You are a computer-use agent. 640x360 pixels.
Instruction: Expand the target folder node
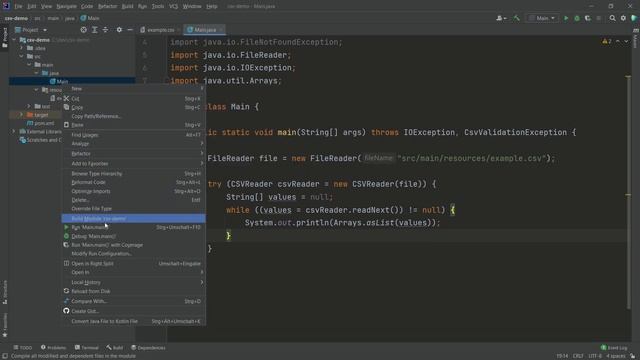coord(22,115)
